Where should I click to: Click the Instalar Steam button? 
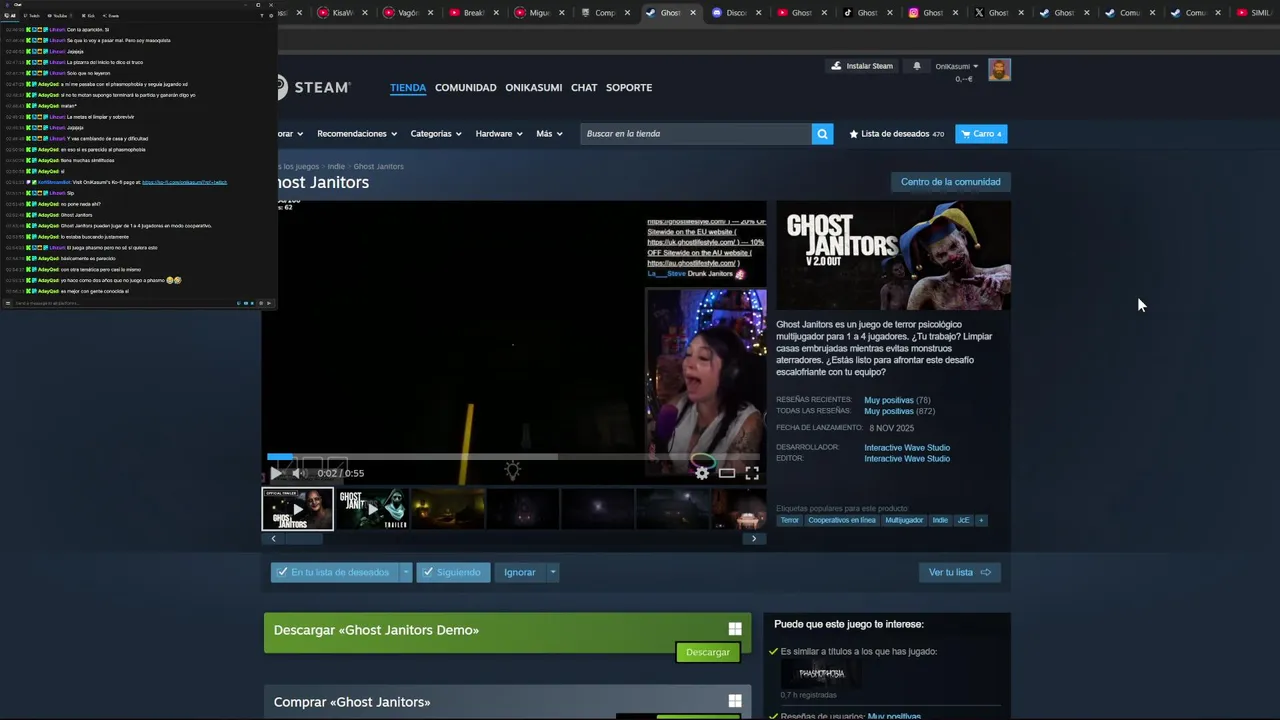pos(862,66)
